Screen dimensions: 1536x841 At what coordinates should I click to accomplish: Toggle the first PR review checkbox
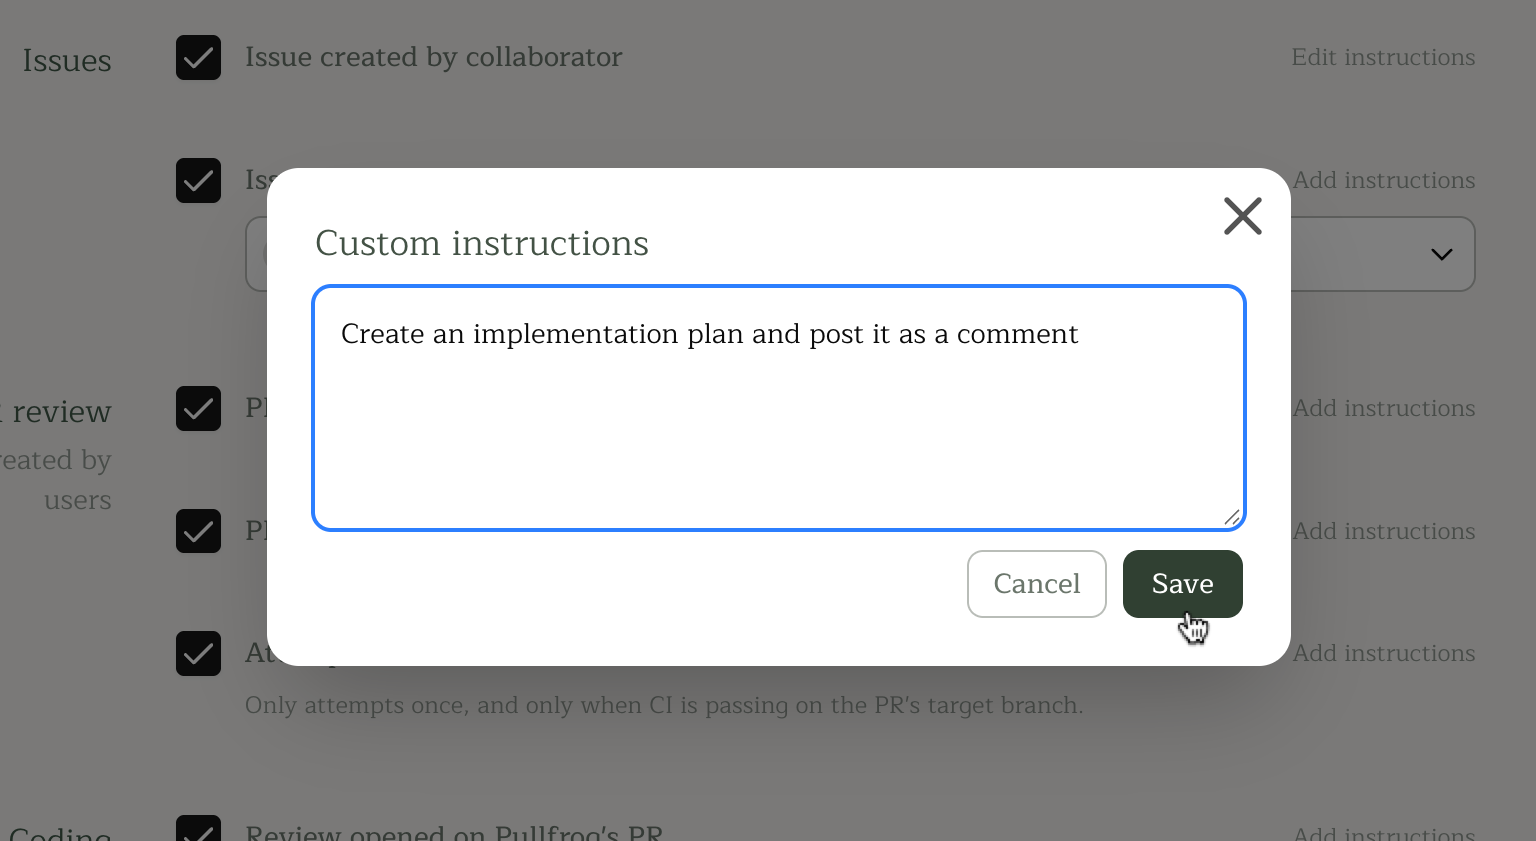[198, 408]
